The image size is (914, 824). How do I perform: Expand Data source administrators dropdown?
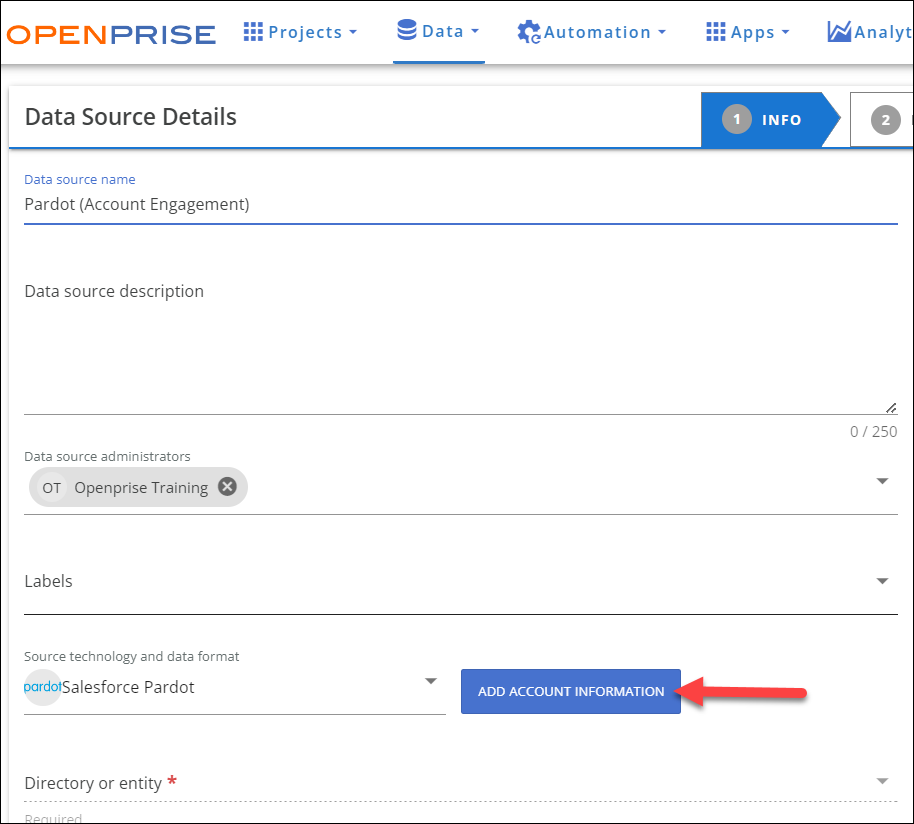click(x=883, y=481)
